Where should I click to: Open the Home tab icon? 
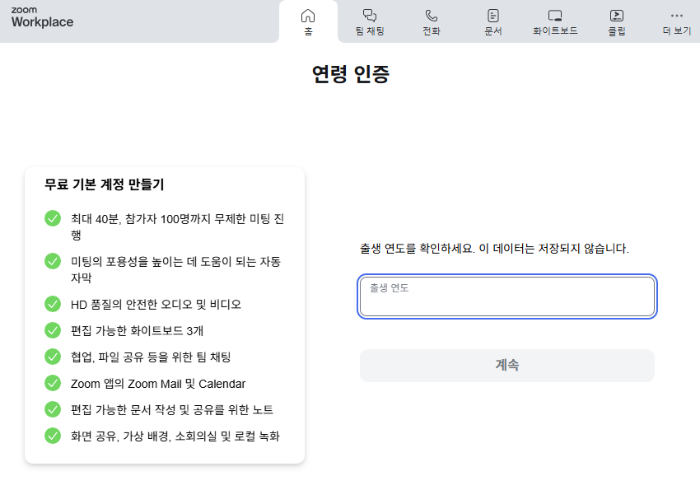(308, 16)
